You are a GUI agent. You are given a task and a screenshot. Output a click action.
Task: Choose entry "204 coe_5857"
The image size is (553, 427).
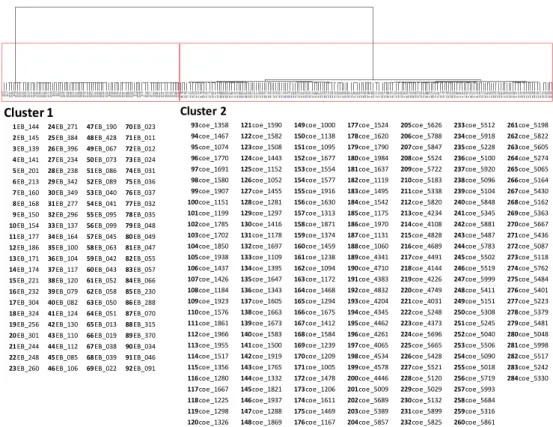[x=368, y=422]
